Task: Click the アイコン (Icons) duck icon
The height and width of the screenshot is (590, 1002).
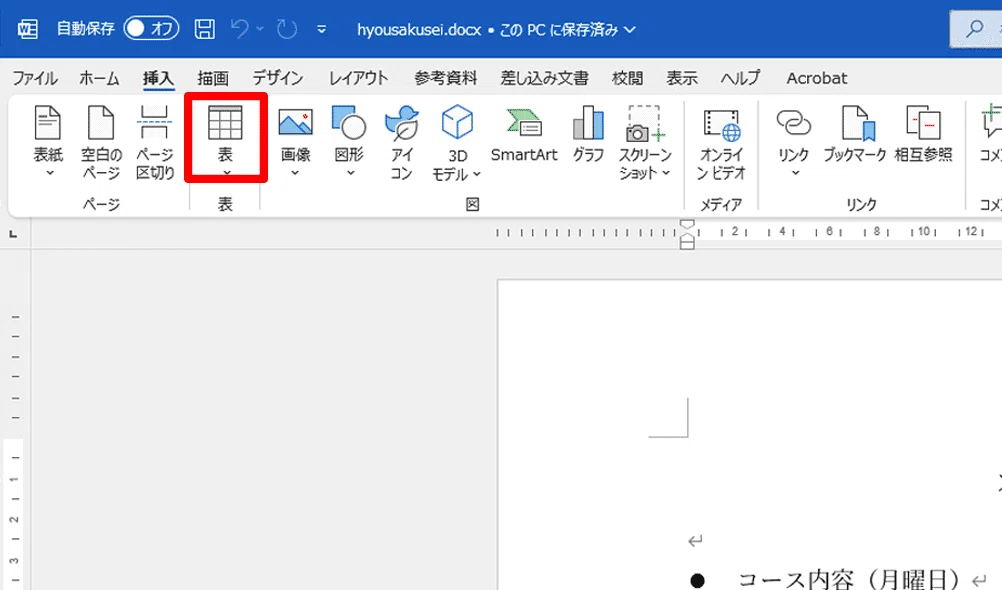Action: click(401, 123)
